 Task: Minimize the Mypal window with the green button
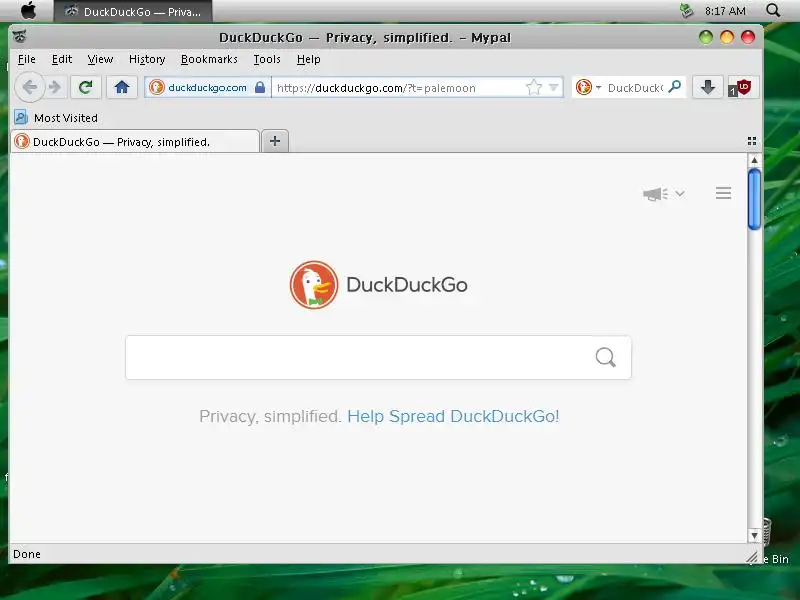706,37
